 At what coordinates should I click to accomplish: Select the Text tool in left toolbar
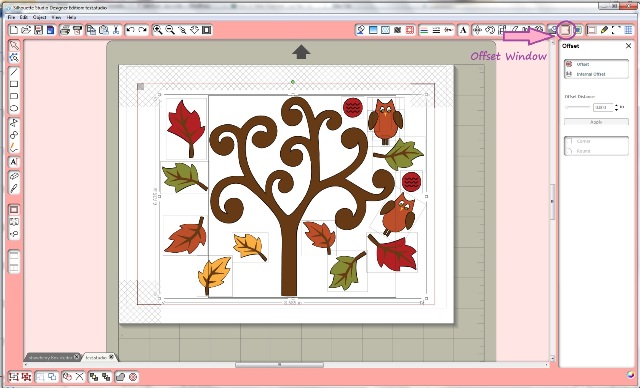pos(14,162)
